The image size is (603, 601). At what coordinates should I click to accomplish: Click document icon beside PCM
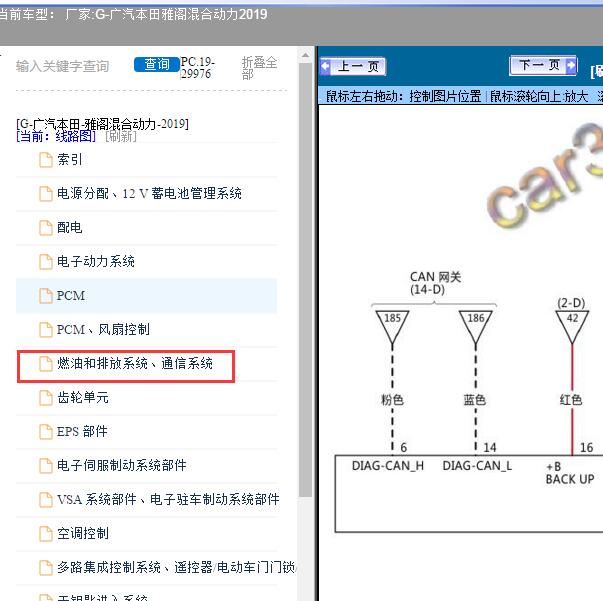[46, 296]
